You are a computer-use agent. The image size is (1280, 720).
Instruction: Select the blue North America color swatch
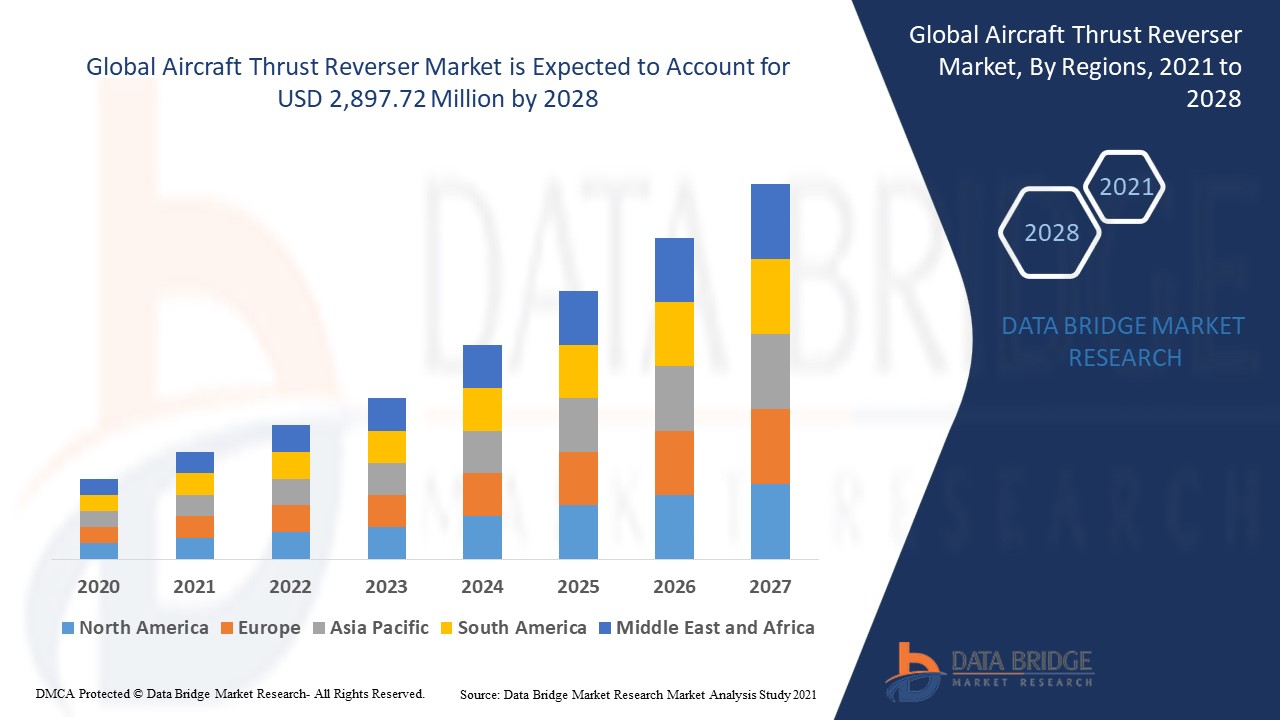click(x=66, y=628)
